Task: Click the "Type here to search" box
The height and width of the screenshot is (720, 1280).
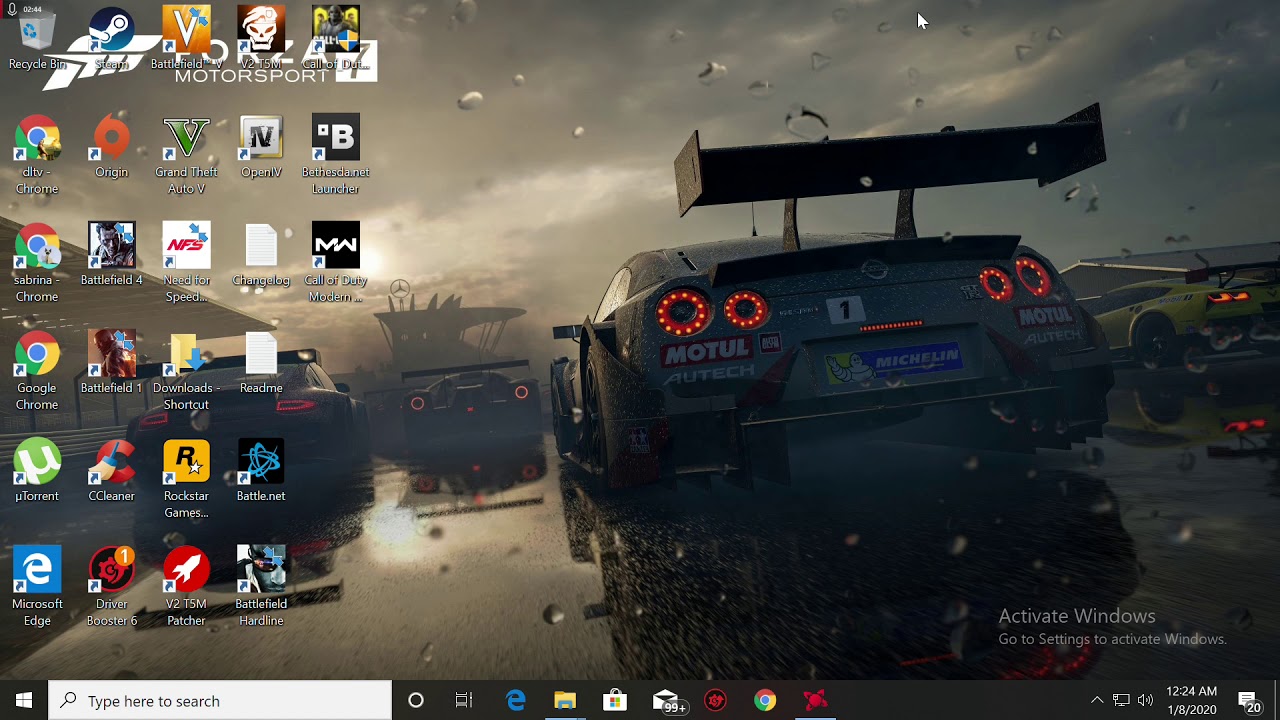Action: click(x=221, y=701)
